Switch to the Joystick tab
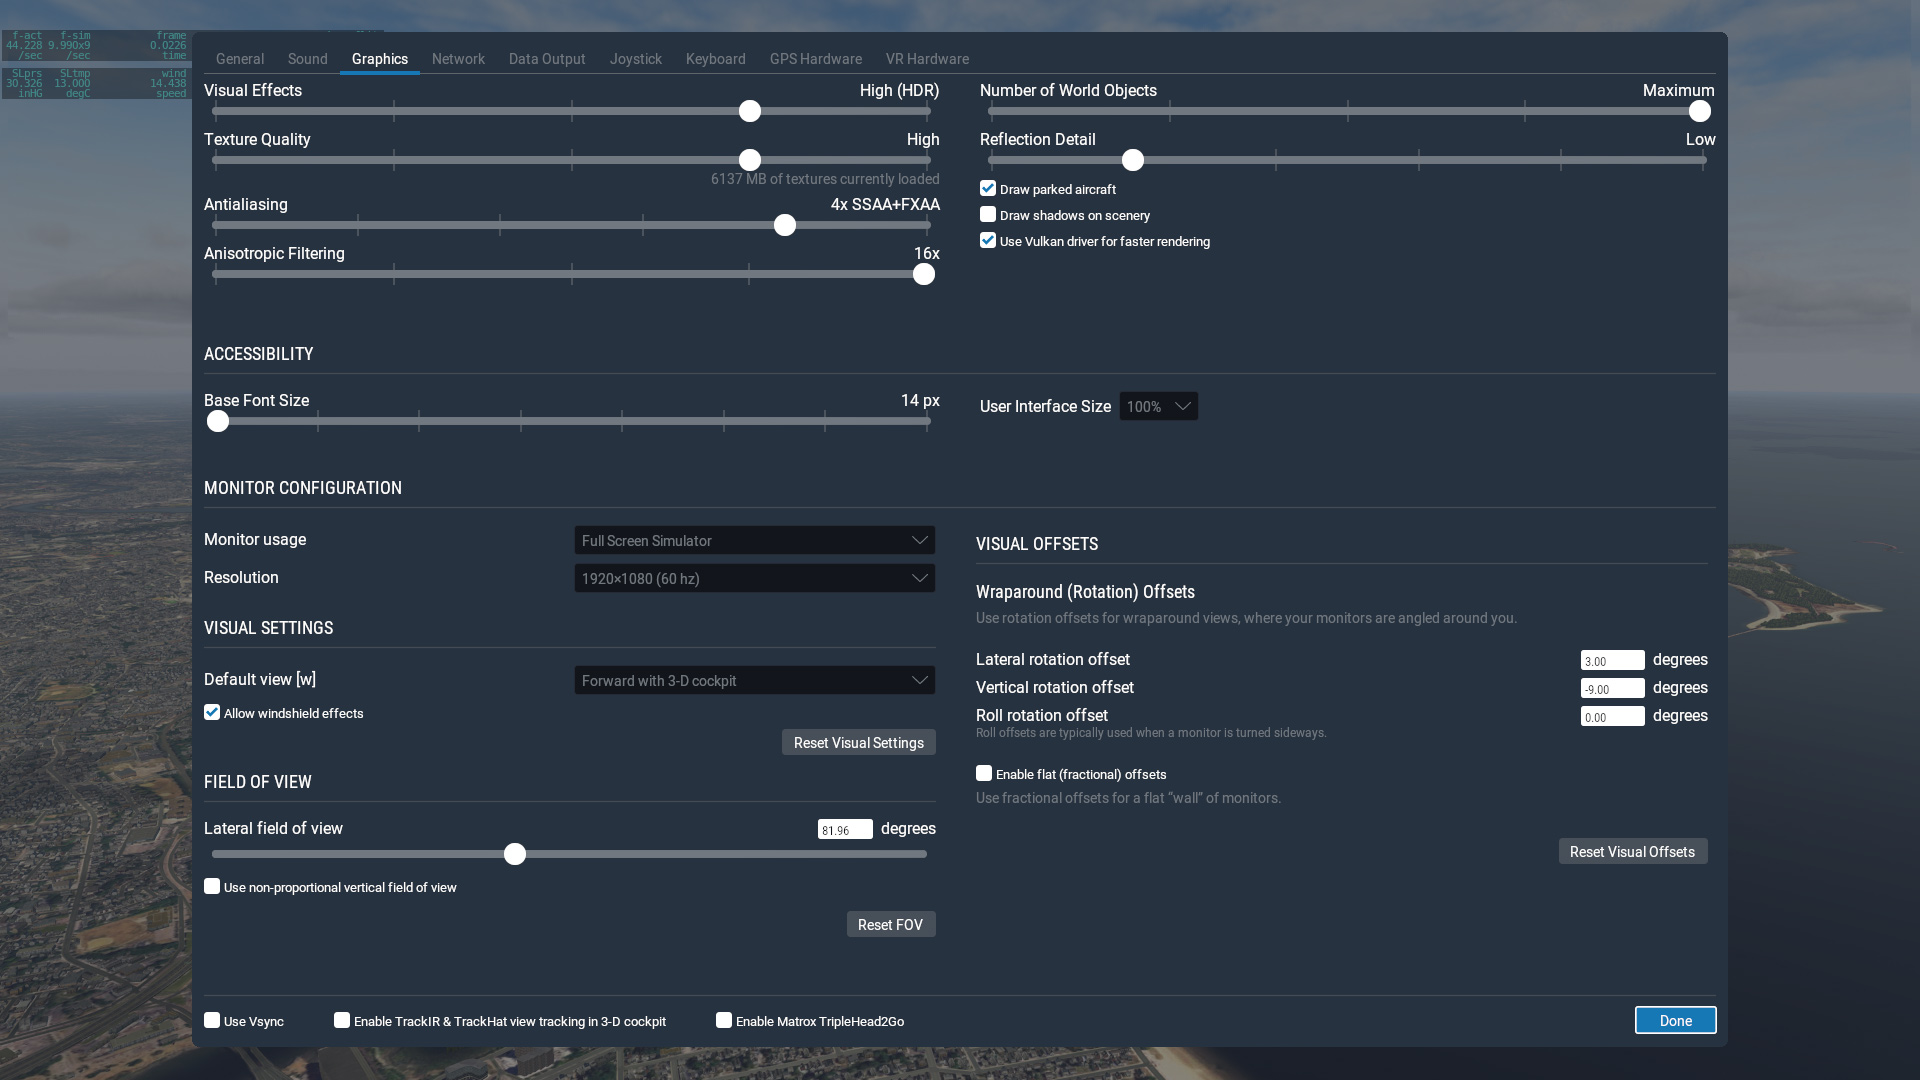1920x1080 pixels. point(636,59)
